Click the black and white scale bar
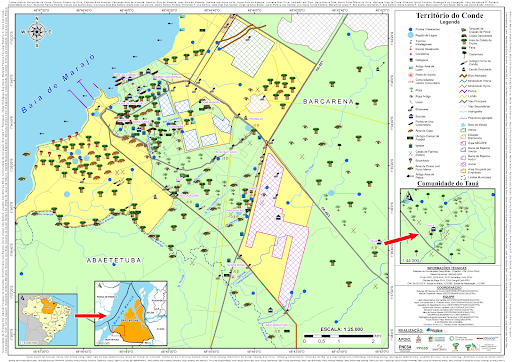Viewport: 512px width, 362px height. (342, 336)
